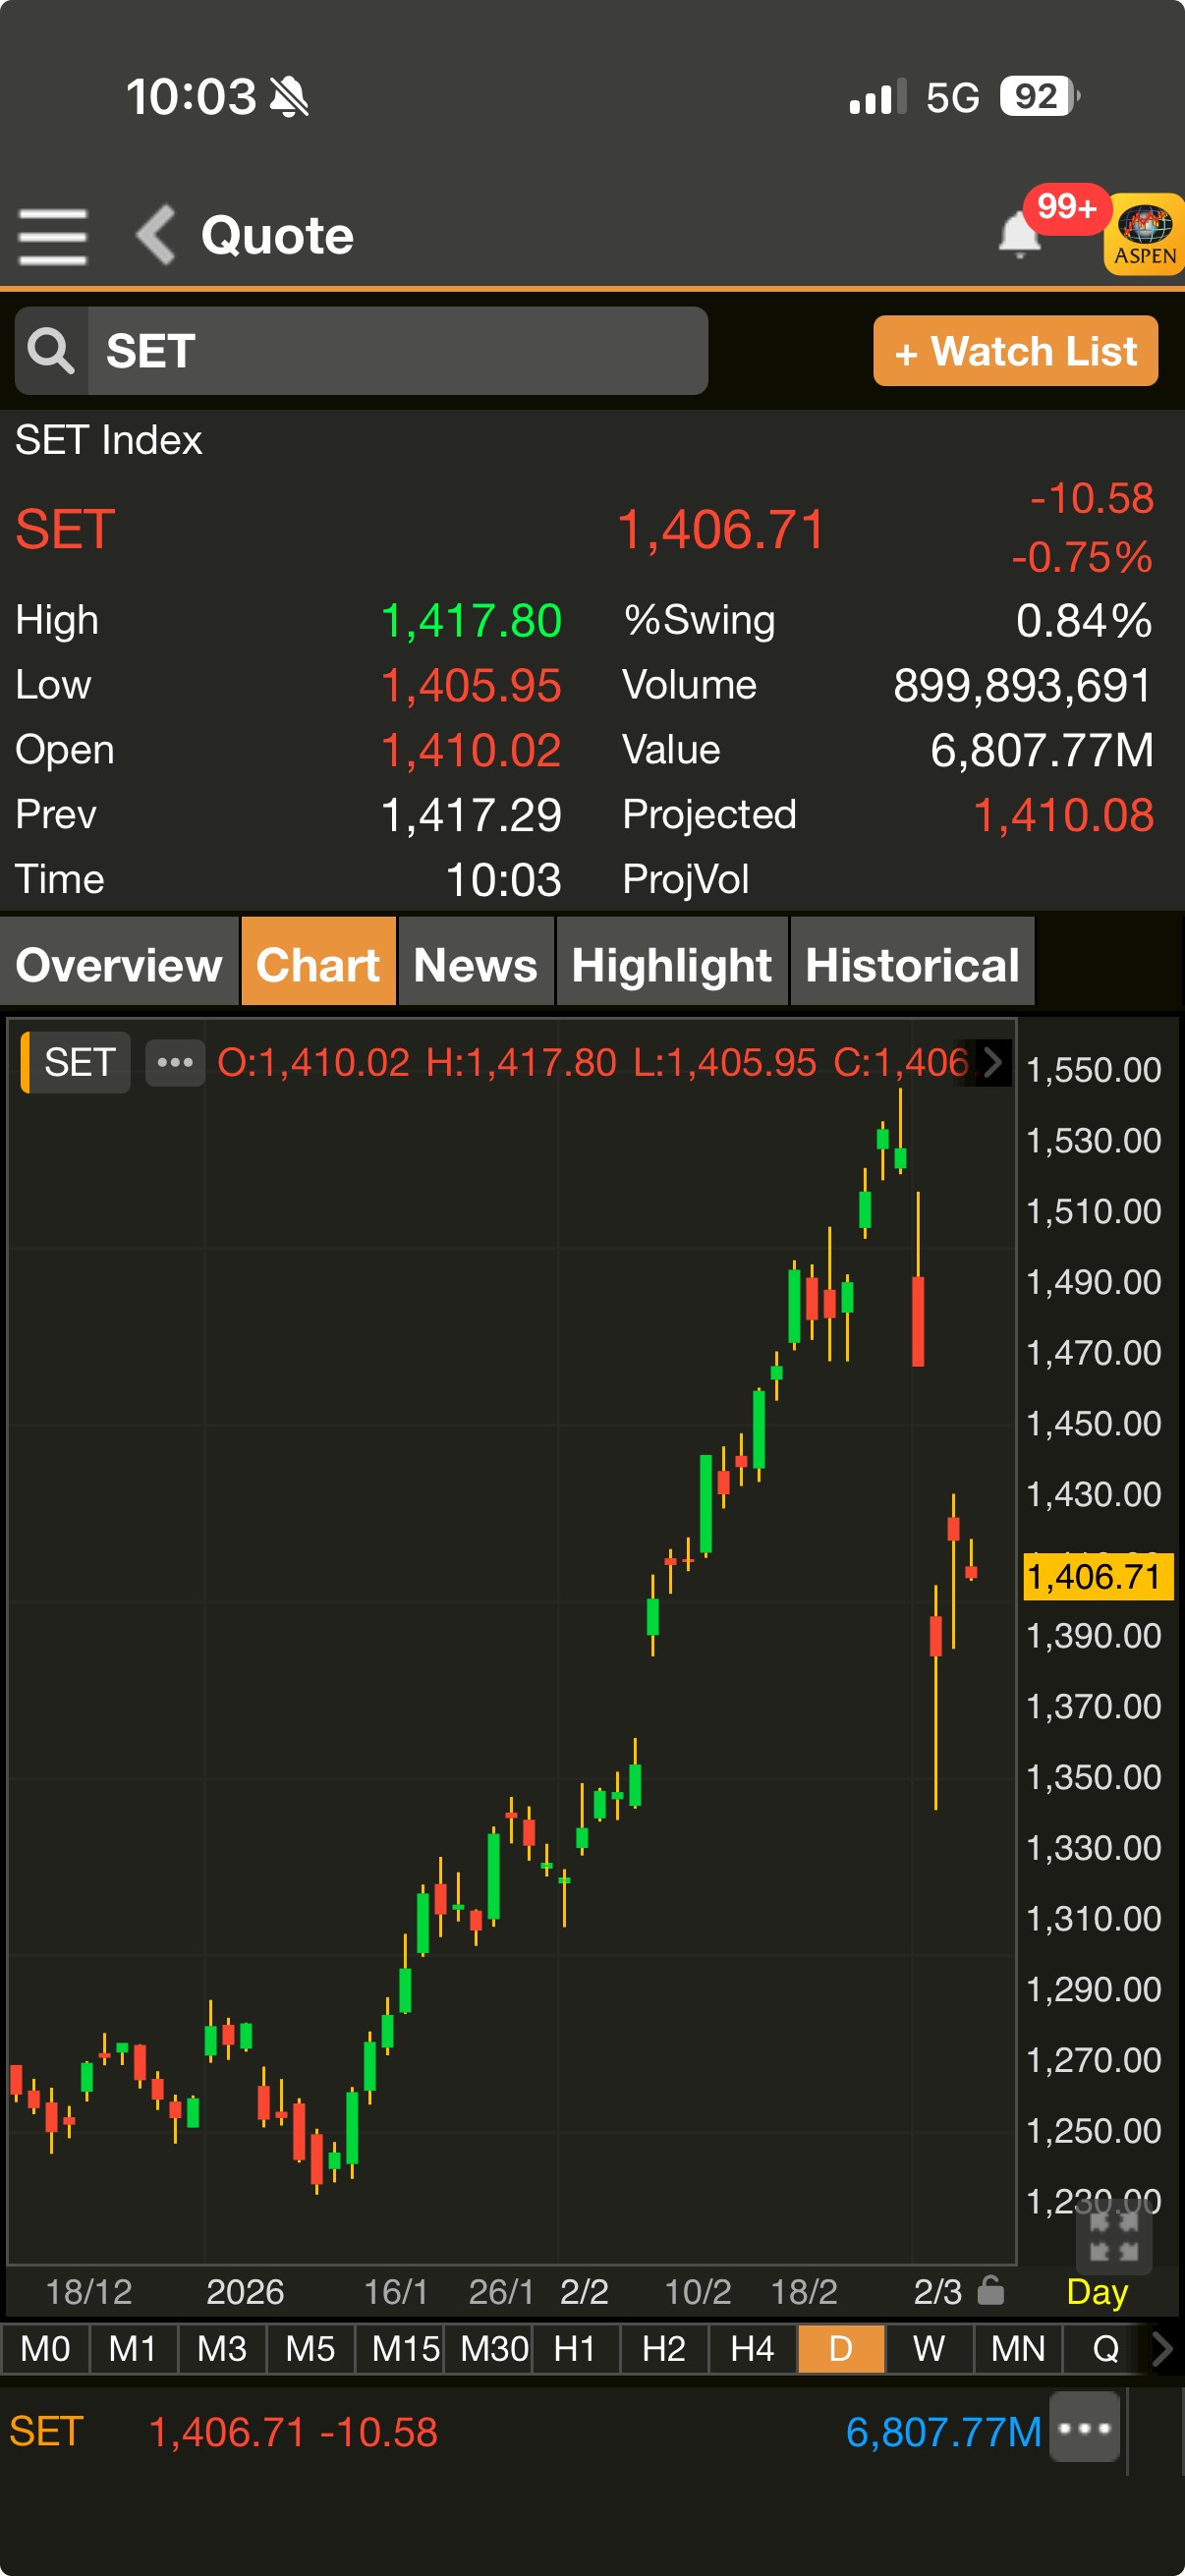The width and height of the screenshot is (1185, 2576).
Task: Open the hamburger menu
Action: [52, 236]
